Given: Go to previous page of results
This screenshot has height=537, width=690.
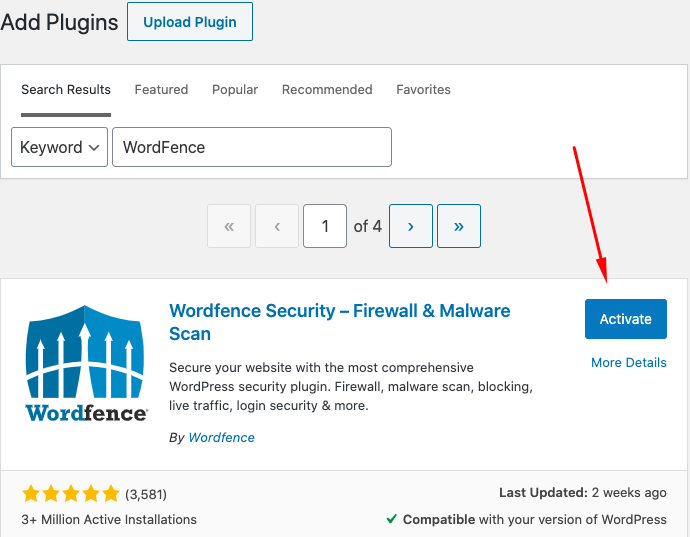Looking at the screenshot, I should click(x=277, y=226).
